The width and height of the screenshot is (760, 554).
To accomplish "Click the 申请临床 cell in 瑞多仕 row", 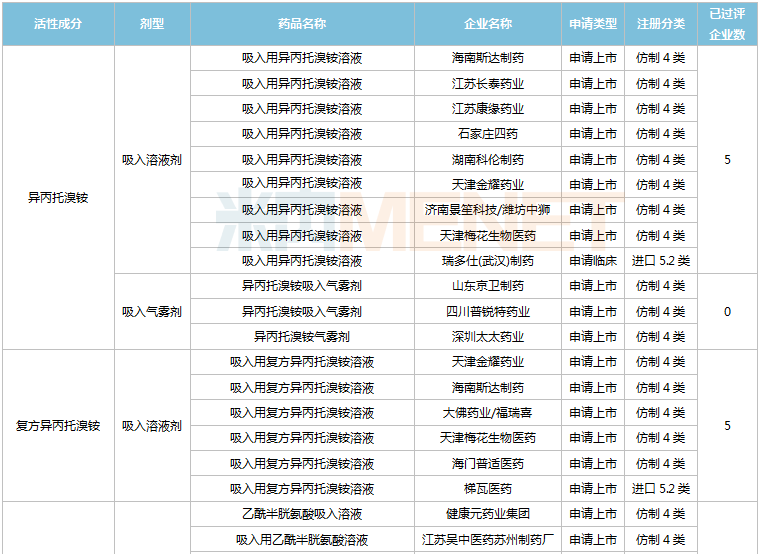I will coord(593,261).
